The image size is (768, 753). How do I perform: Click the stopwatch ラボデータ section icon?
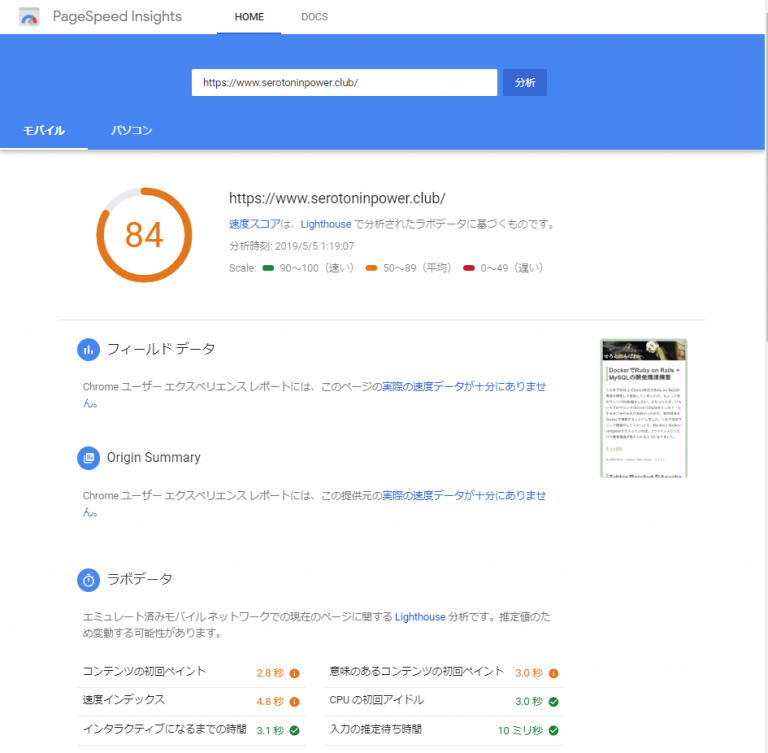[x=88, y=580]
